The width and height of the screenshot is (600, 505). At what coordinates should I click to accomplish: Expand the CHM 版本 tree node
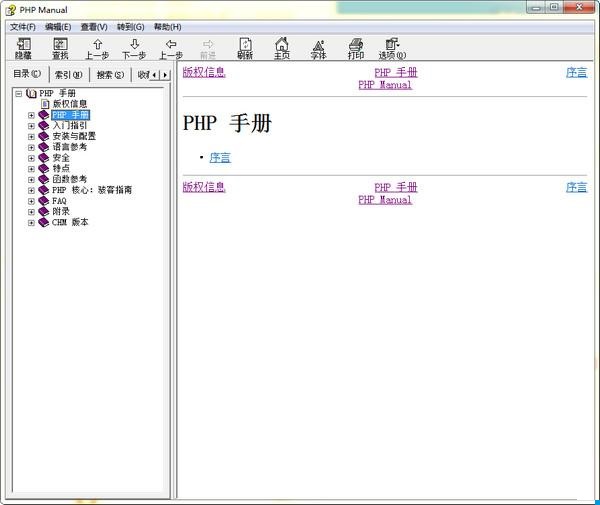click(x=31, y=222)
